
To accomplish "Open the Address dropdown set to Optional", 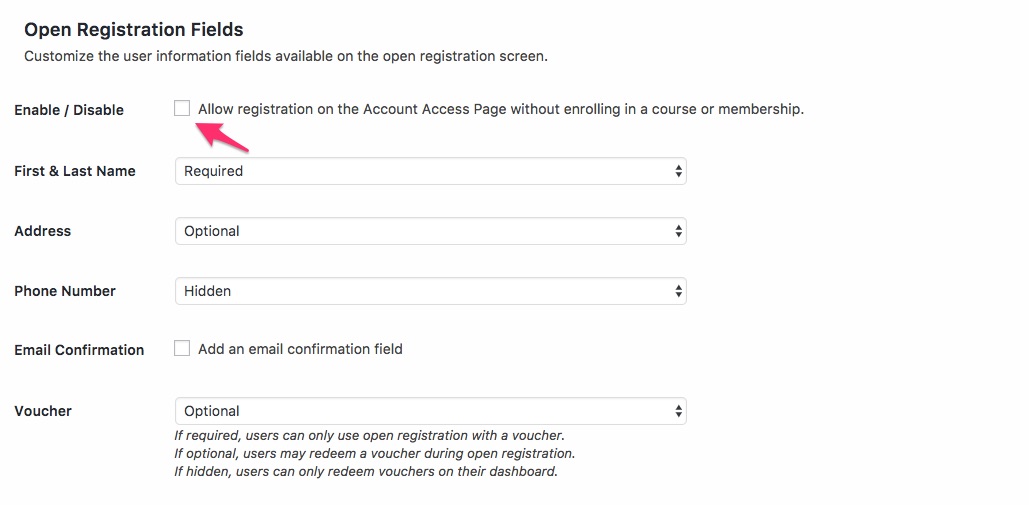I will pyautogui.click(x=430, y=231).
